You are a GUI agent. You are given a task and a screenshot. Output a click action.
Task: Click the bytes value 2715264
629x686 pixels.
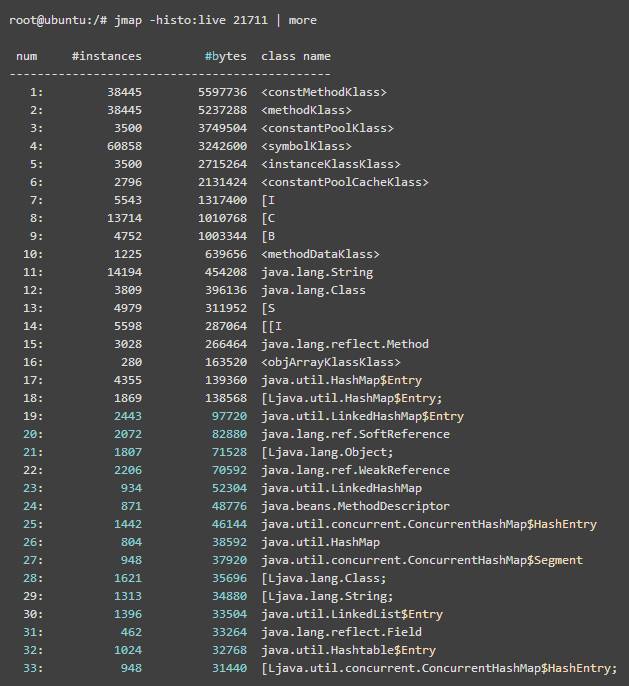pos(222,164)
